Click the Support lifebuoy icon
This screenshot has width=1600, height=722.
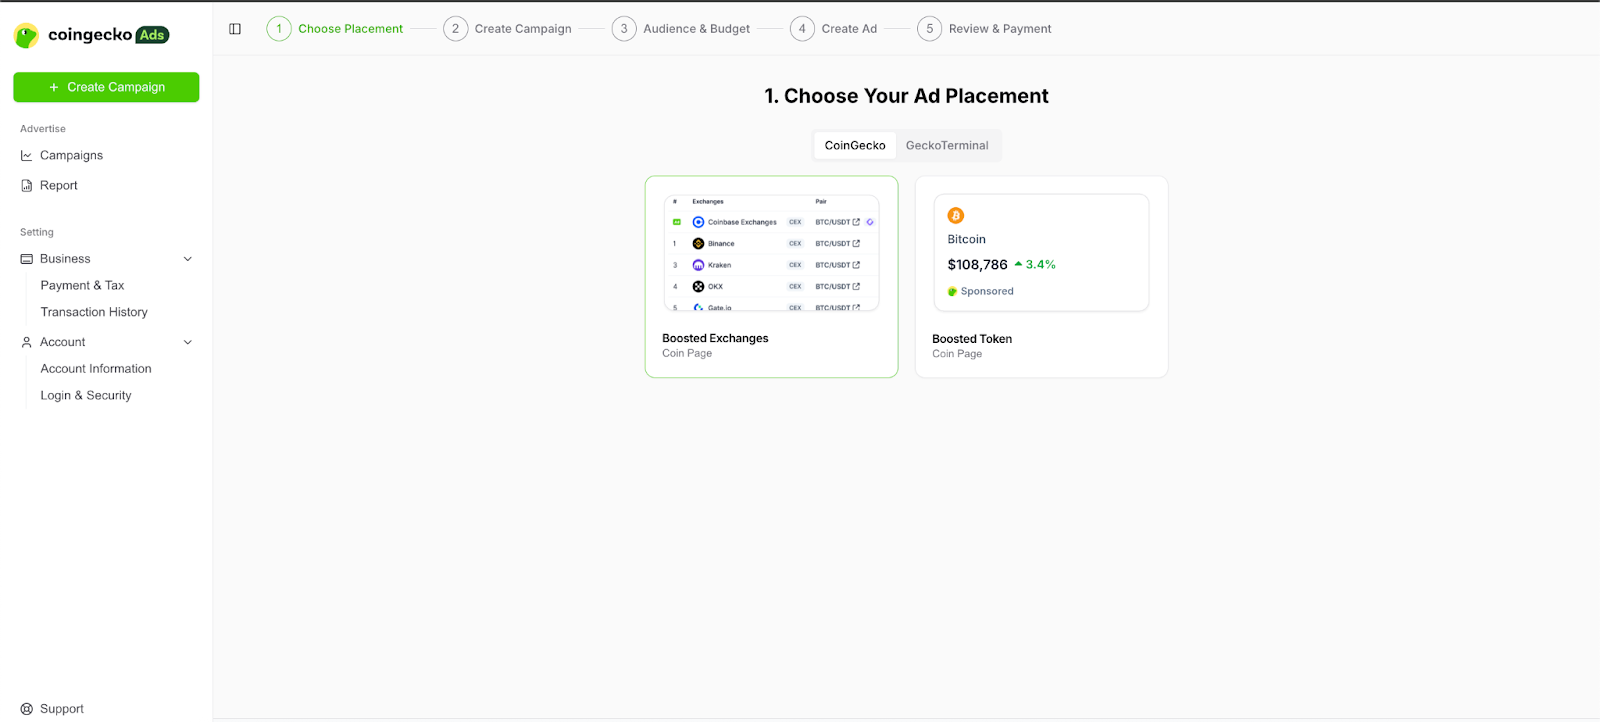coord(27,709)
